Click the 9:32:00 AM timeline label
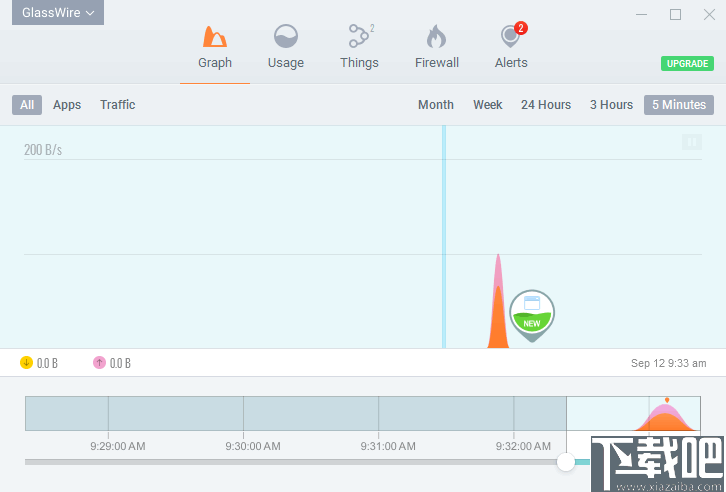Viewport: 726px width, 492px height. [523, 446]
